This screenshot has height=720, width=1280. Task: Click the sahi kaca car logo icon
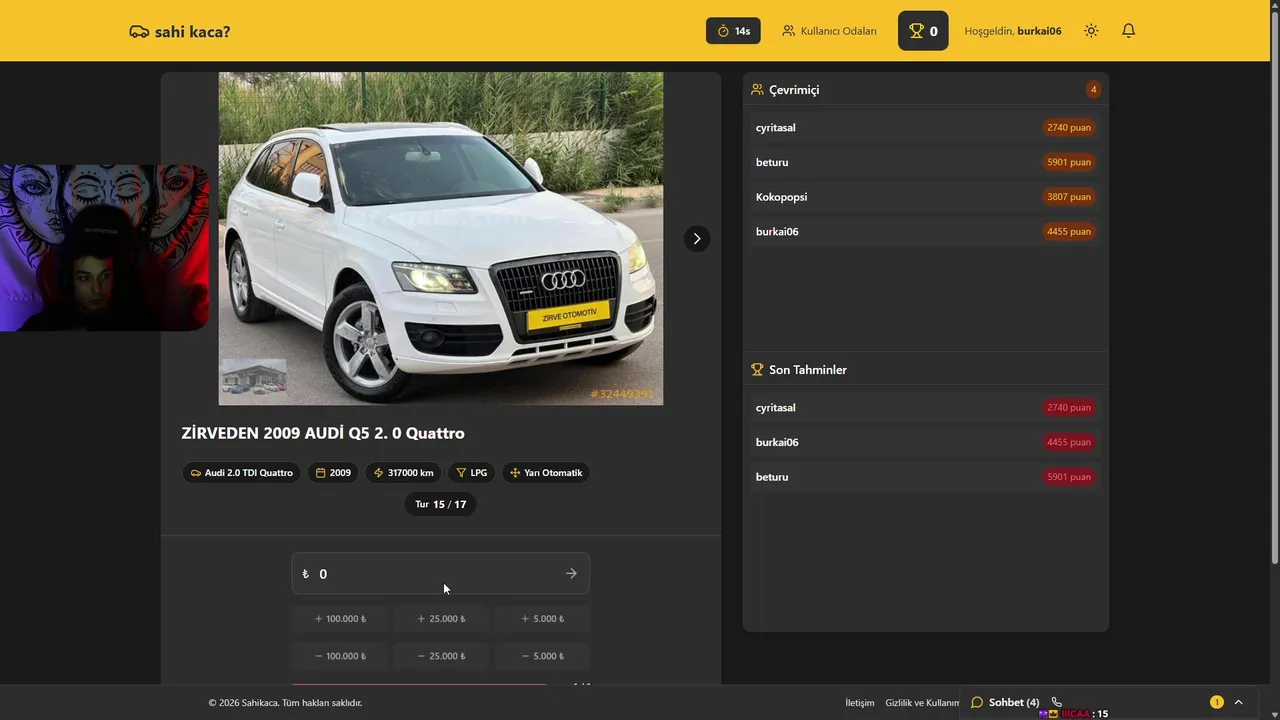click(x=139, y=31)
